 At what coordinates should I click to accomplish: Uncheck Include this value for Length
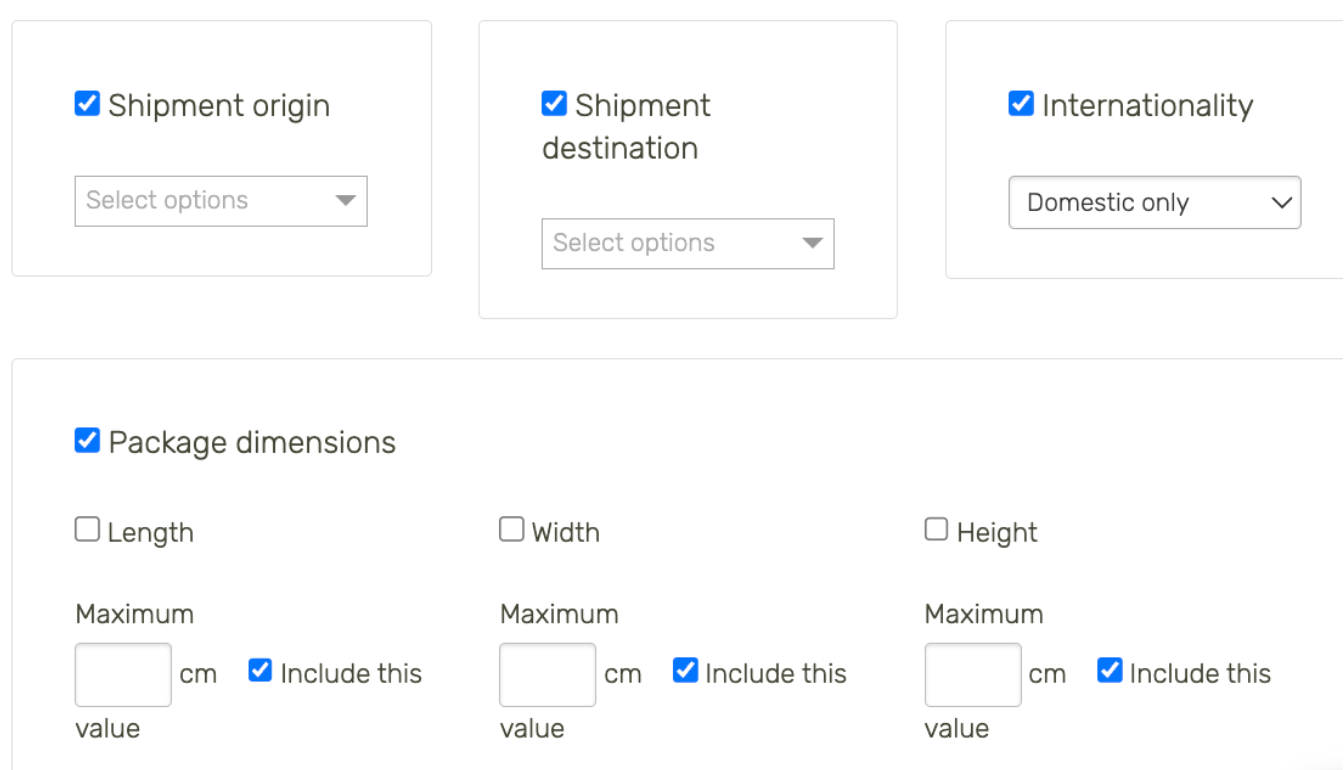pos(260,671)
